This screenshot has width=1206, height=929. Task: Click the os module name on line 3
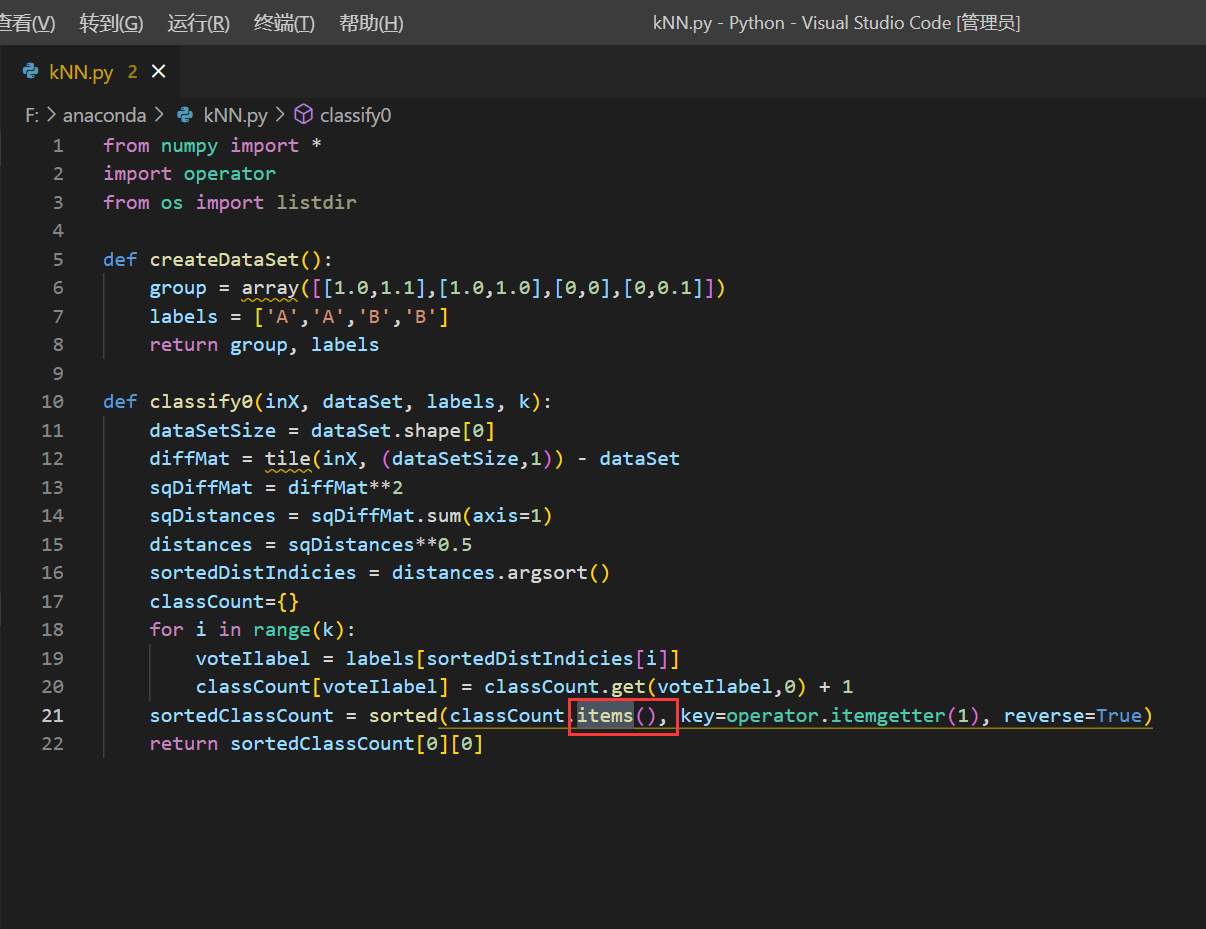coord(172,203)
